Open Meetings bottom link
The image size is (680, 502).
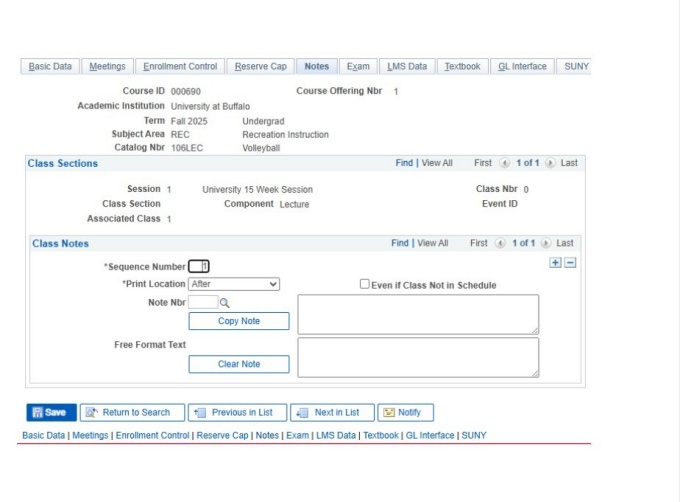90,435
